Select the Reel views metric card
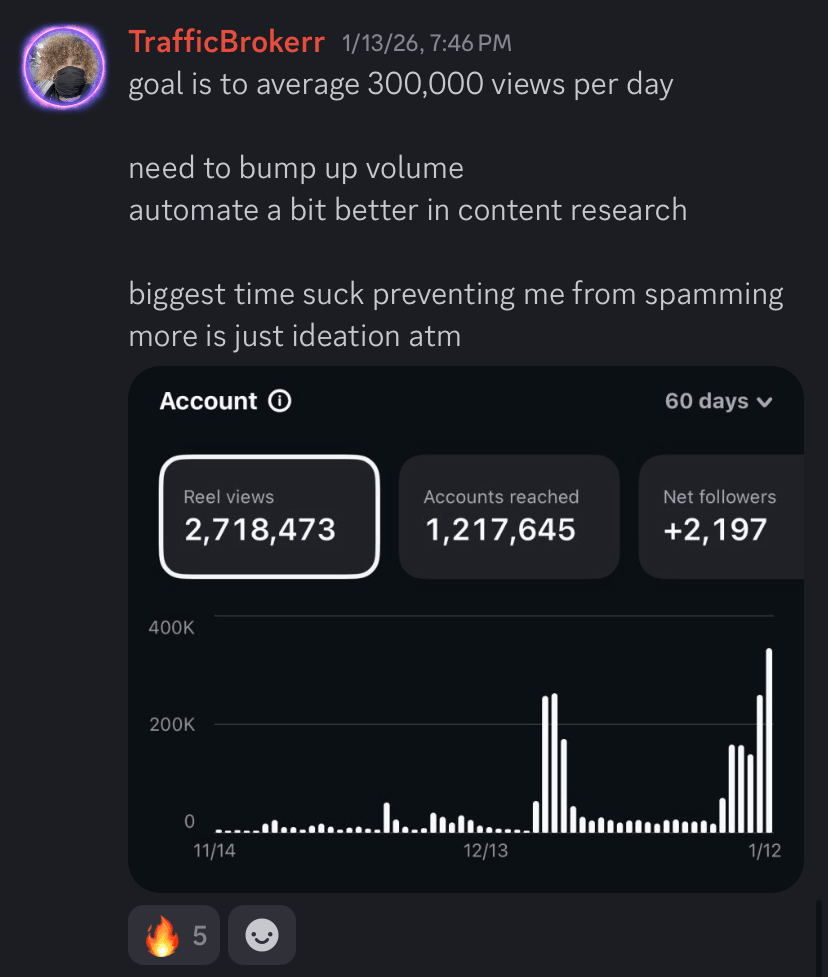The width and height of the screenshot is (828, 977). coord(269,516)
